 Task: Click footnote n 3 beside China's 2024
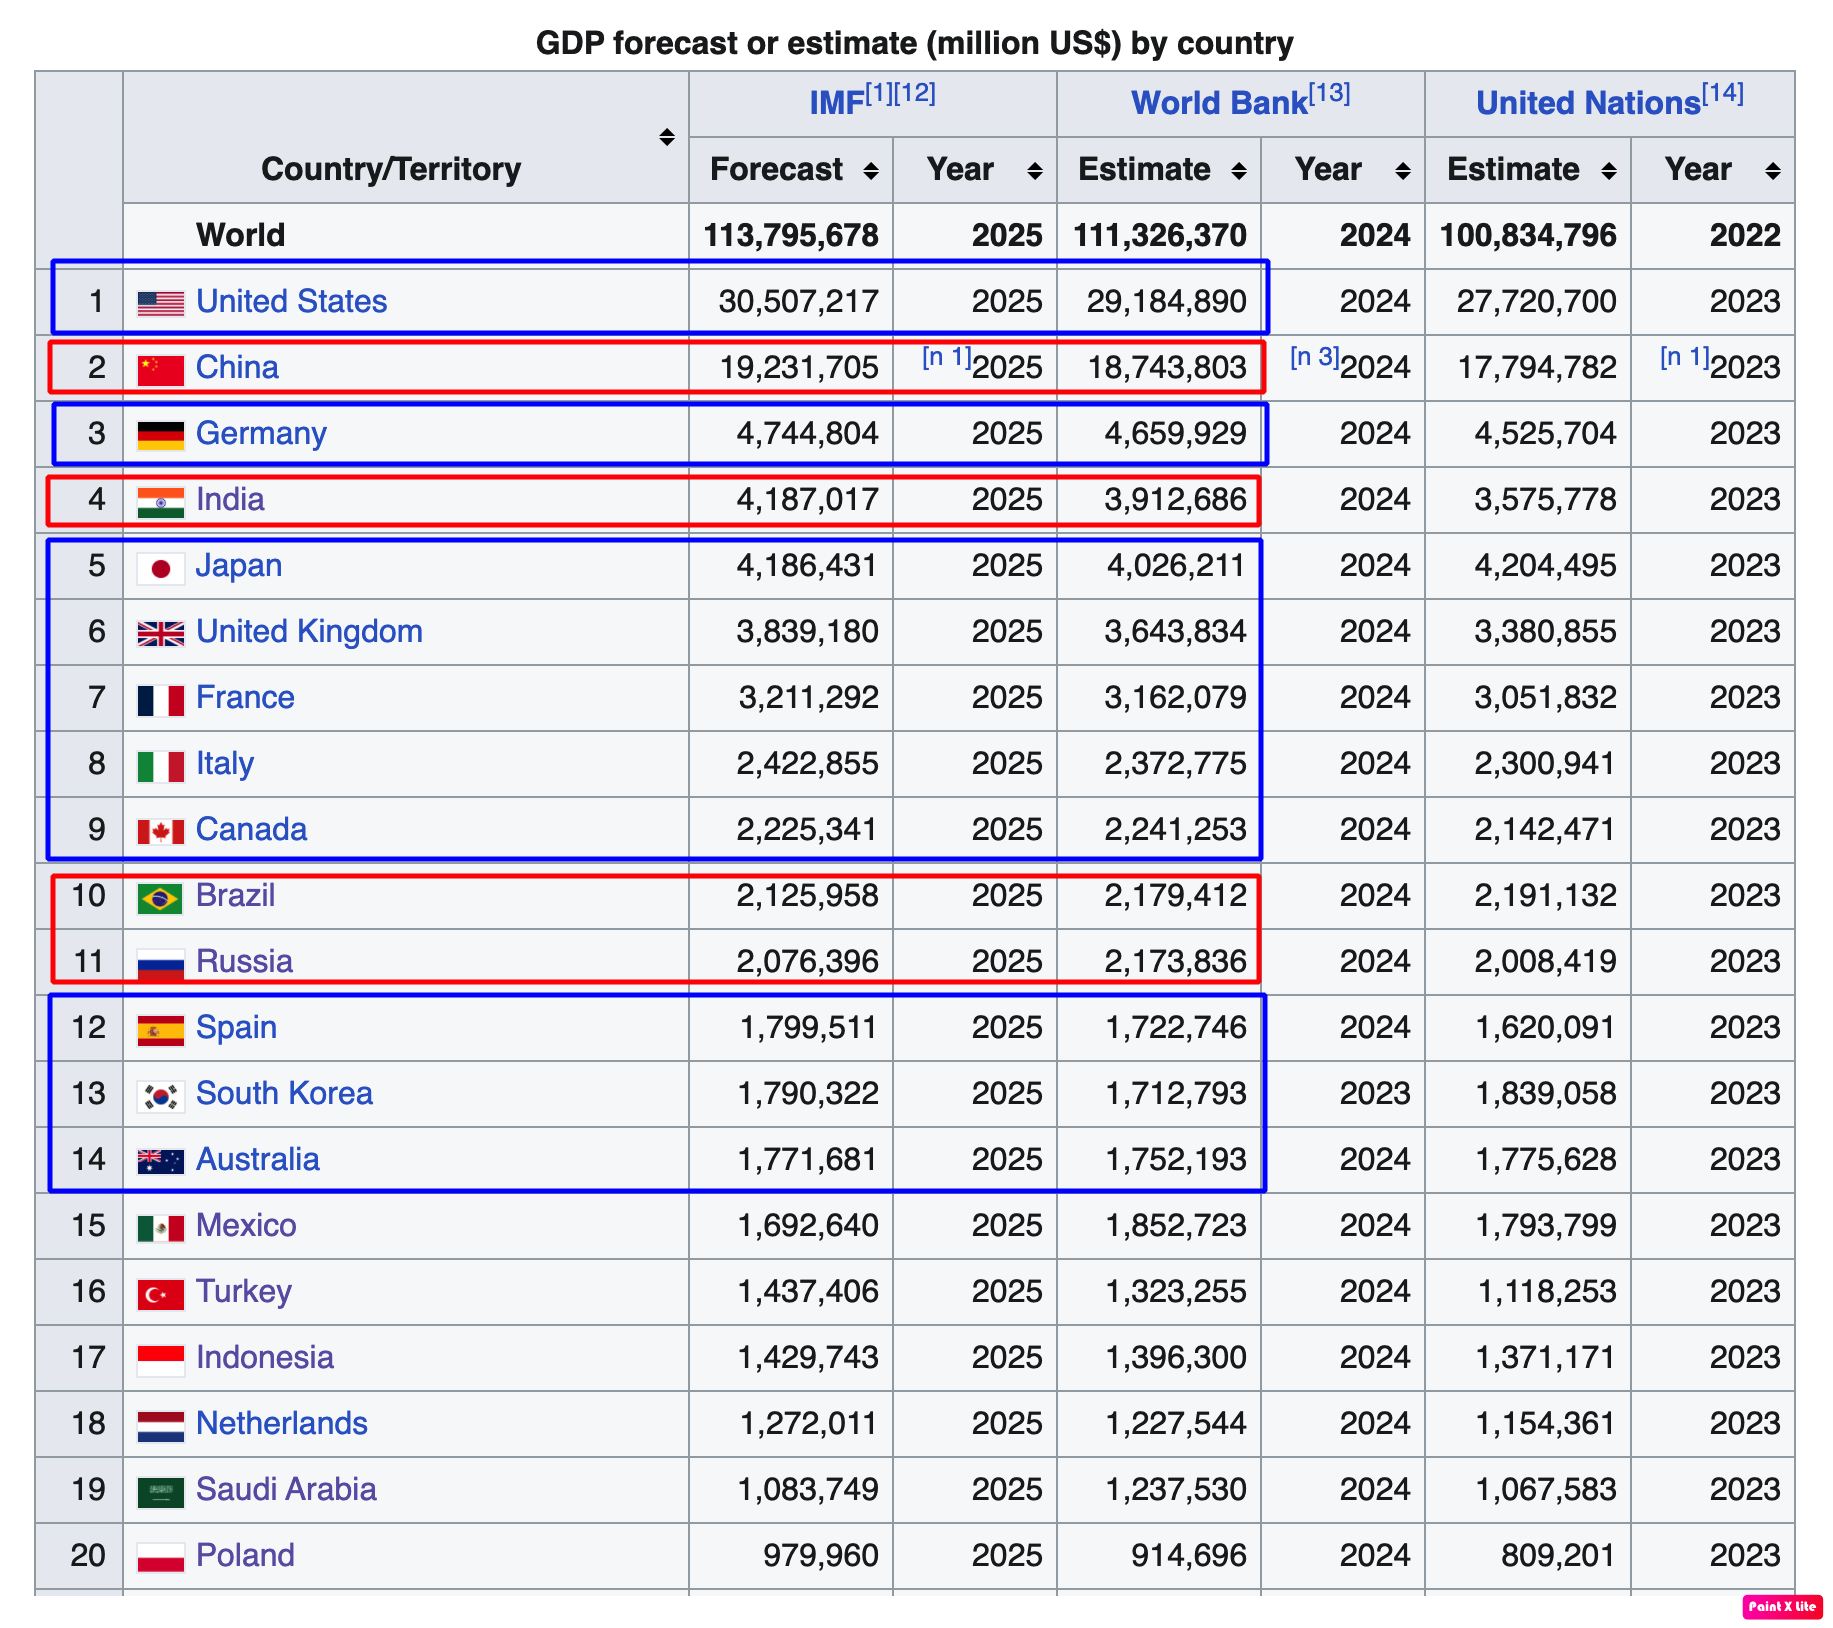[1313, 357]
